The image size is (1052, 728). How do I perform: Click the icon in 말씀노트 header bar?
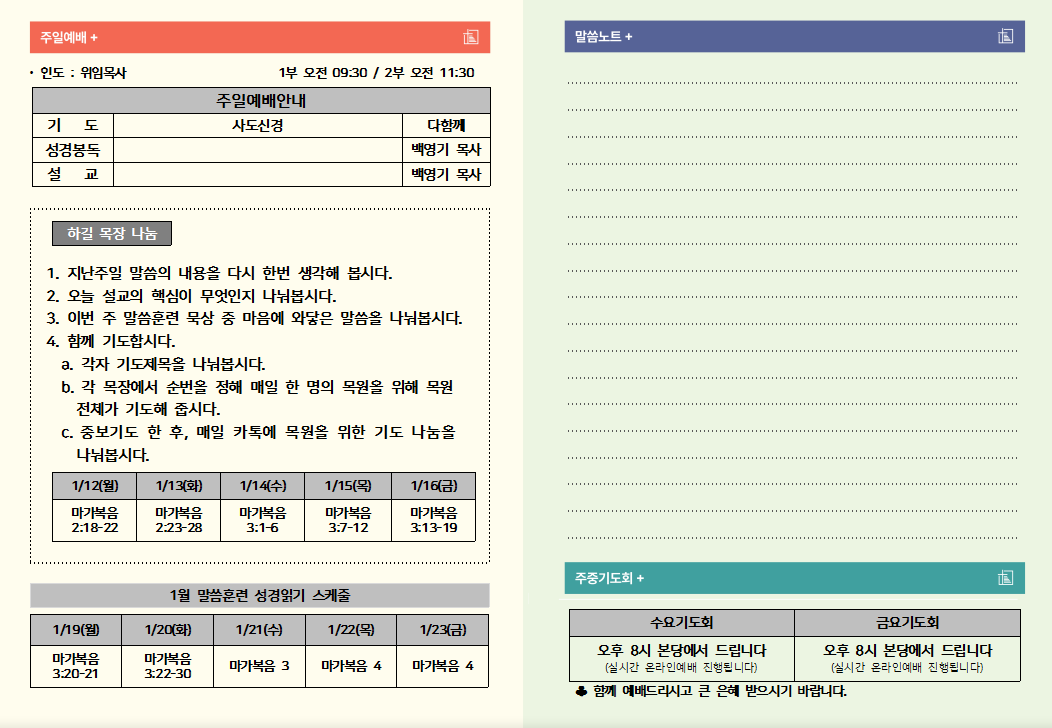[1005, 37]
